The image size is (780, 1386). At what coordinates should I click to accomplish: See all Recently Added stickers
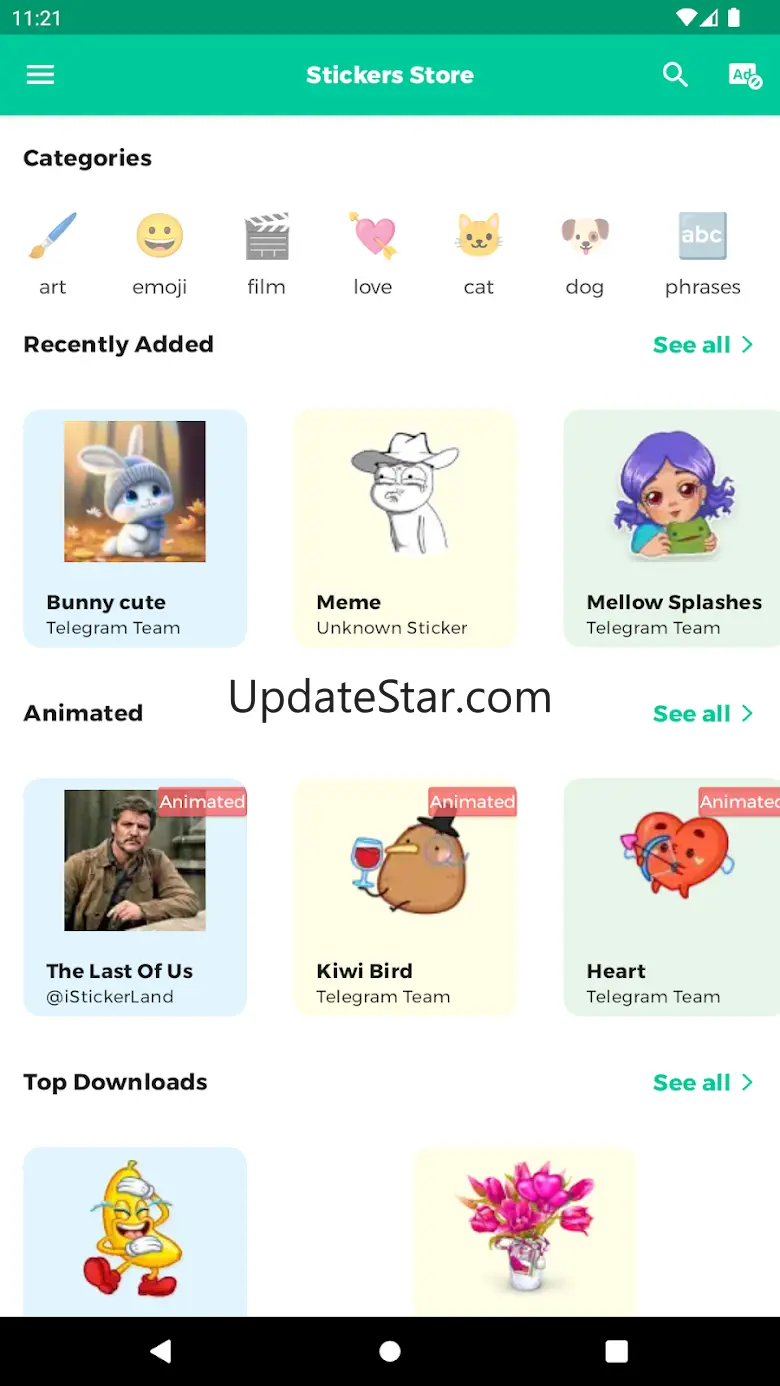tap(703, 345)
